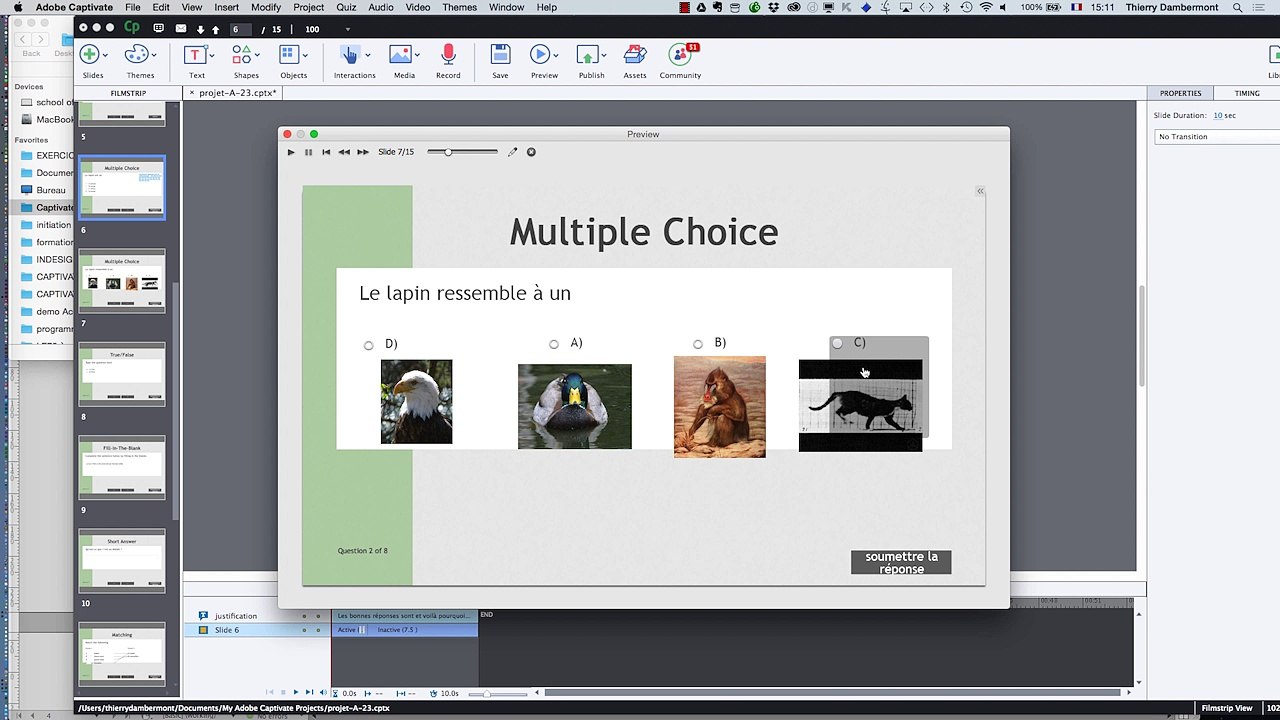This screenshot has width=1280, height=720.
Task: Click the next slide down arrow
Action: pos(201,29)
